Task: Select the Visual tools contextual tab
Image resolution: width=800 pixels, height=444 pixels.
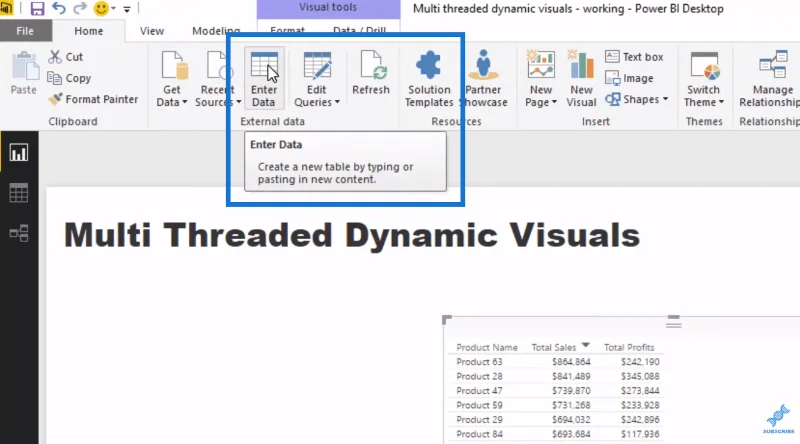Action: (x=328, y=8)
